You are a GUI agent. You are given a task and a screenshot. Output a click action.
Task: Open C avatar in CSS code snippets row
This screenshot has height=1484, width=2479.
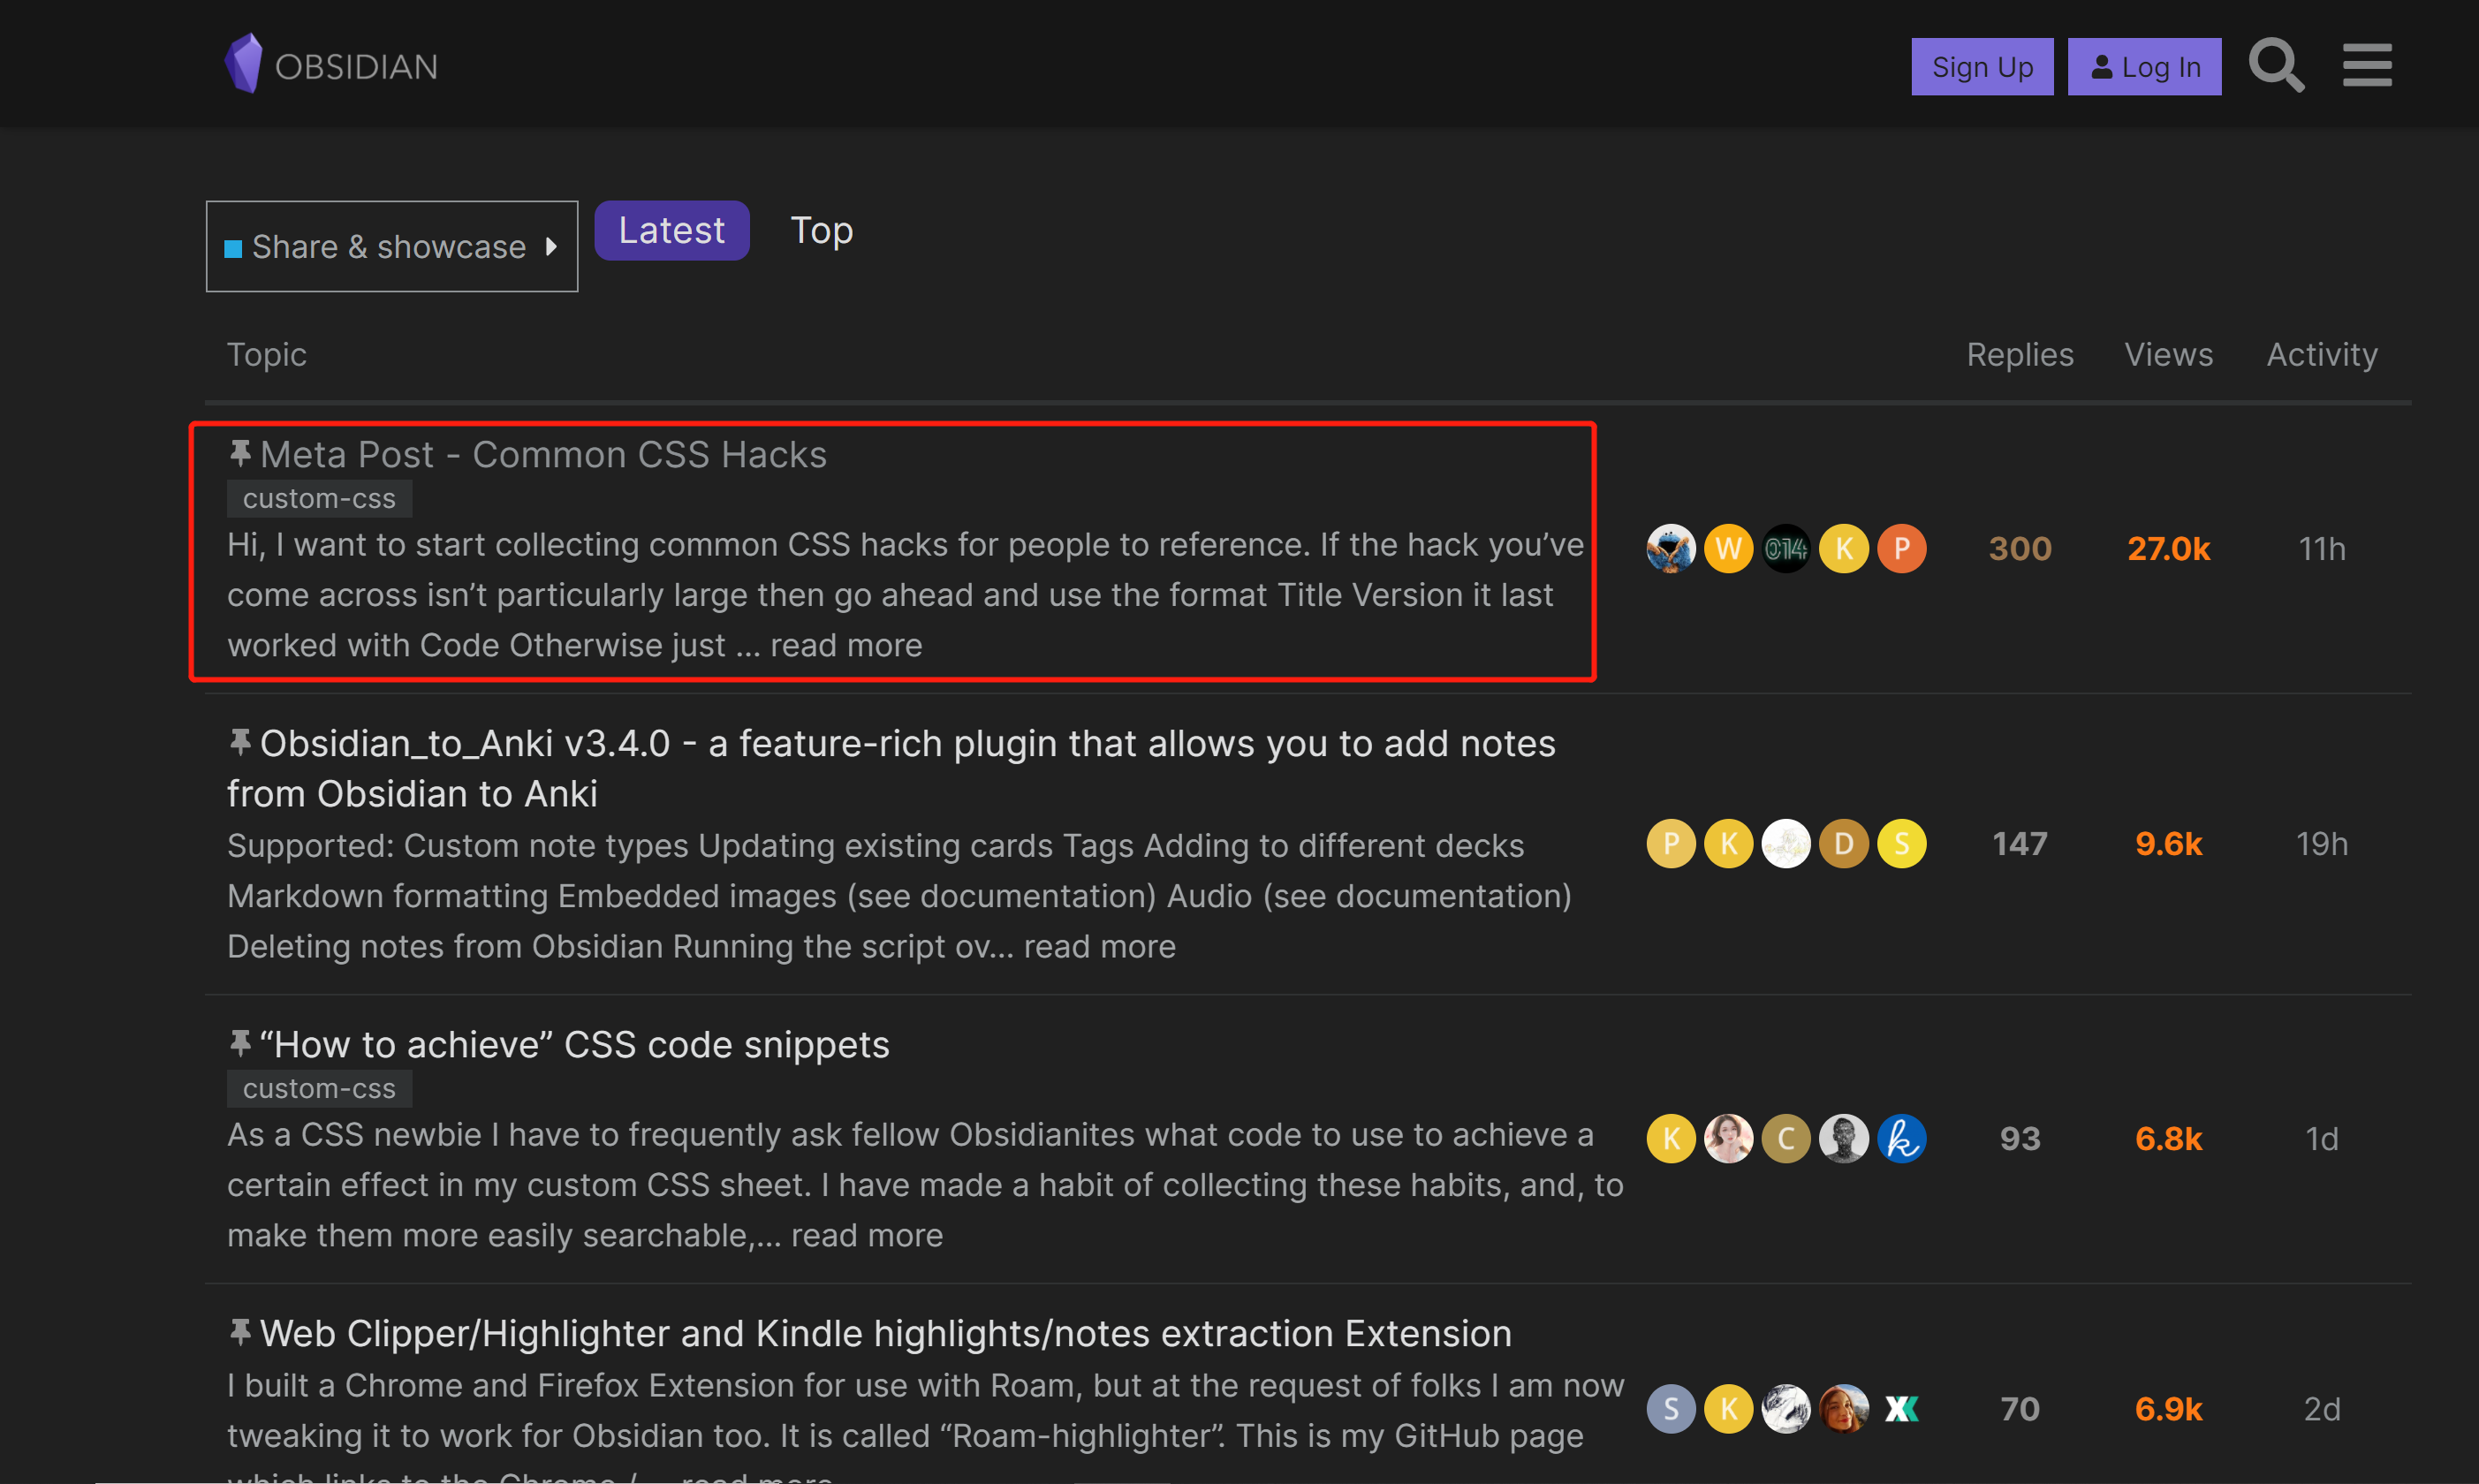click(x=1785, y=1138)
